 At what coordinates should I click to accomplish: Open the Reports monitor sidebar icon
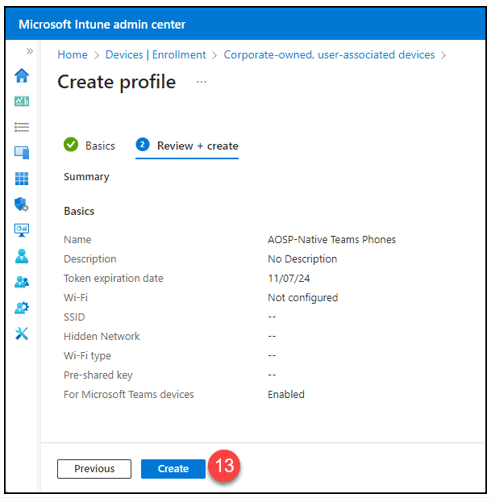coord(22,230)
